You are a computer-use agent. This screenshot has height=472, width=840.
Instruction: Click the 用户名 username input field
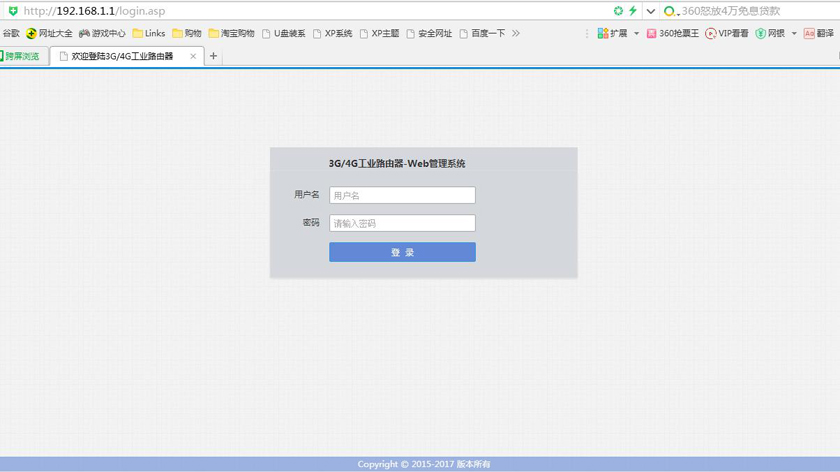(402, 195)
